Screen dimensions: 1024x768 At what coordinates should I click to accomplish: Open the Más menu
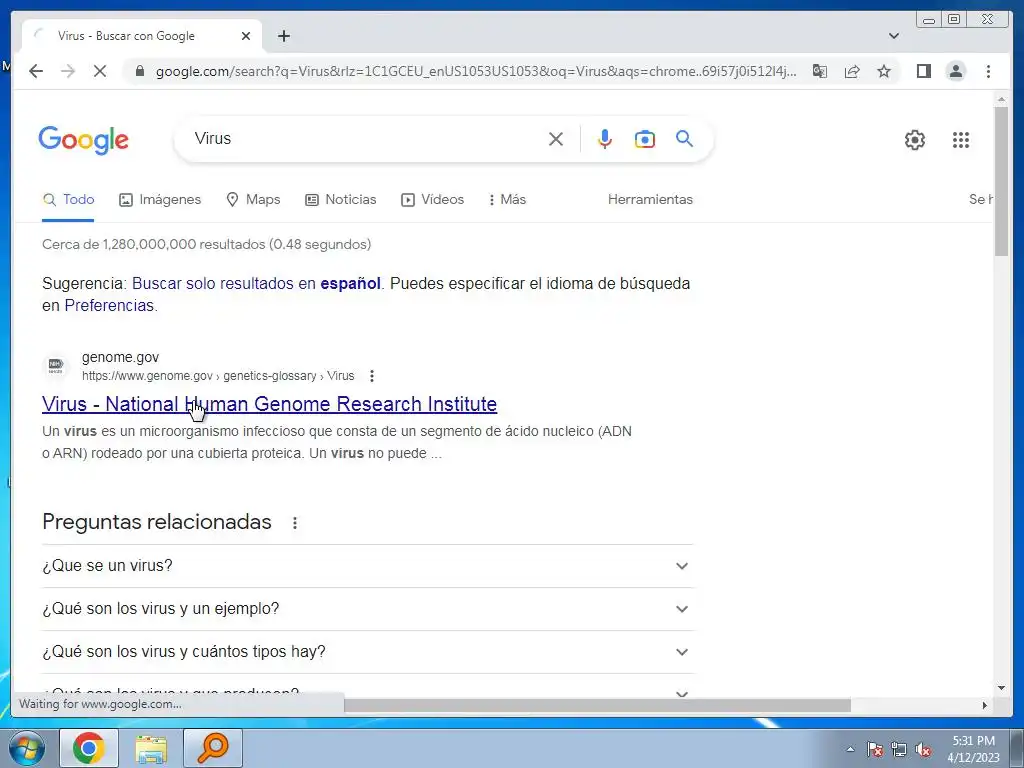click(507, 199)
